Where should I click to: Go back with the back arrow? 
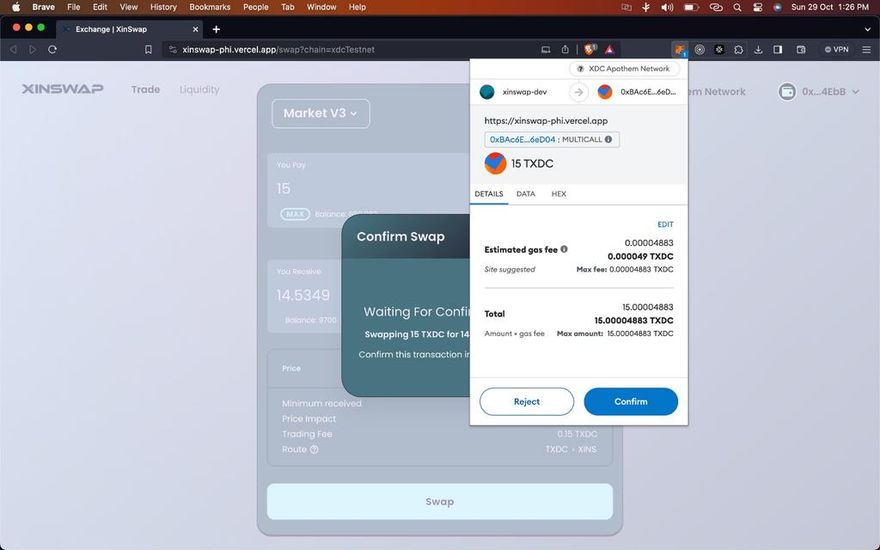click(x=13, y=49)
